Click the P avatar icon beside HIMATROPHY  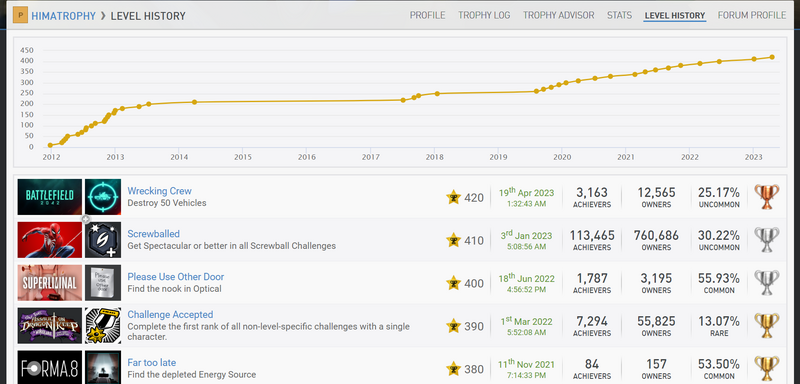pos(20,15)
